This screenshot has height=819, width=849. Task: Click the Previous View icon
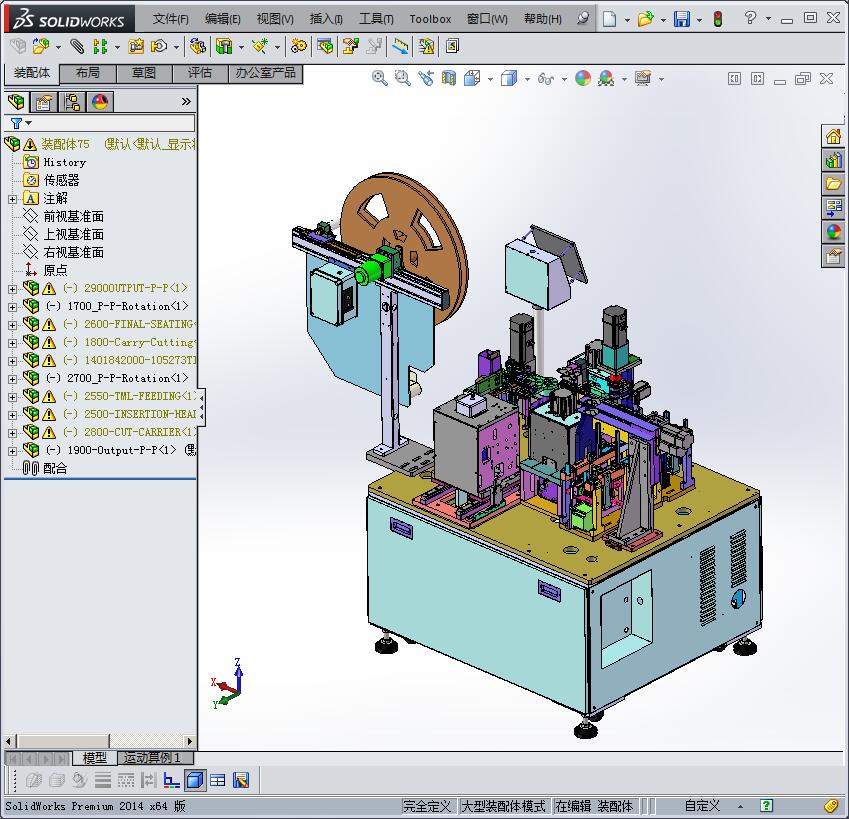click(426, 78)
